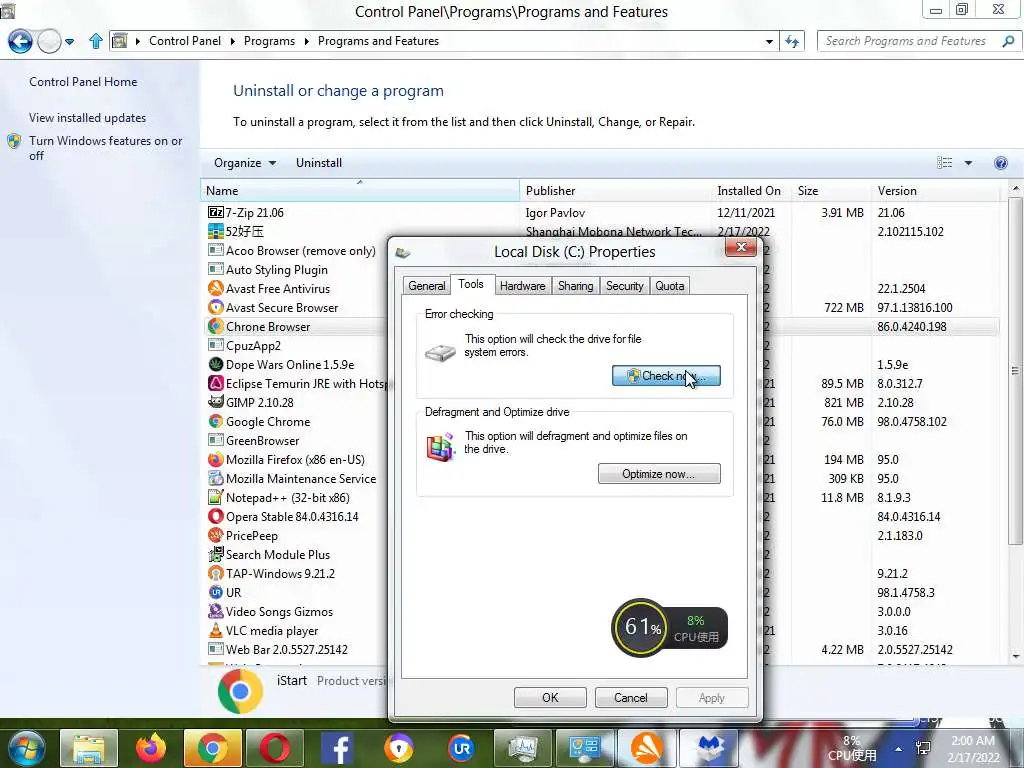Viewport: 1024px width, 768px height.
Task: Click the Notepad++ list icon
Action: click(x=215, y=497)
